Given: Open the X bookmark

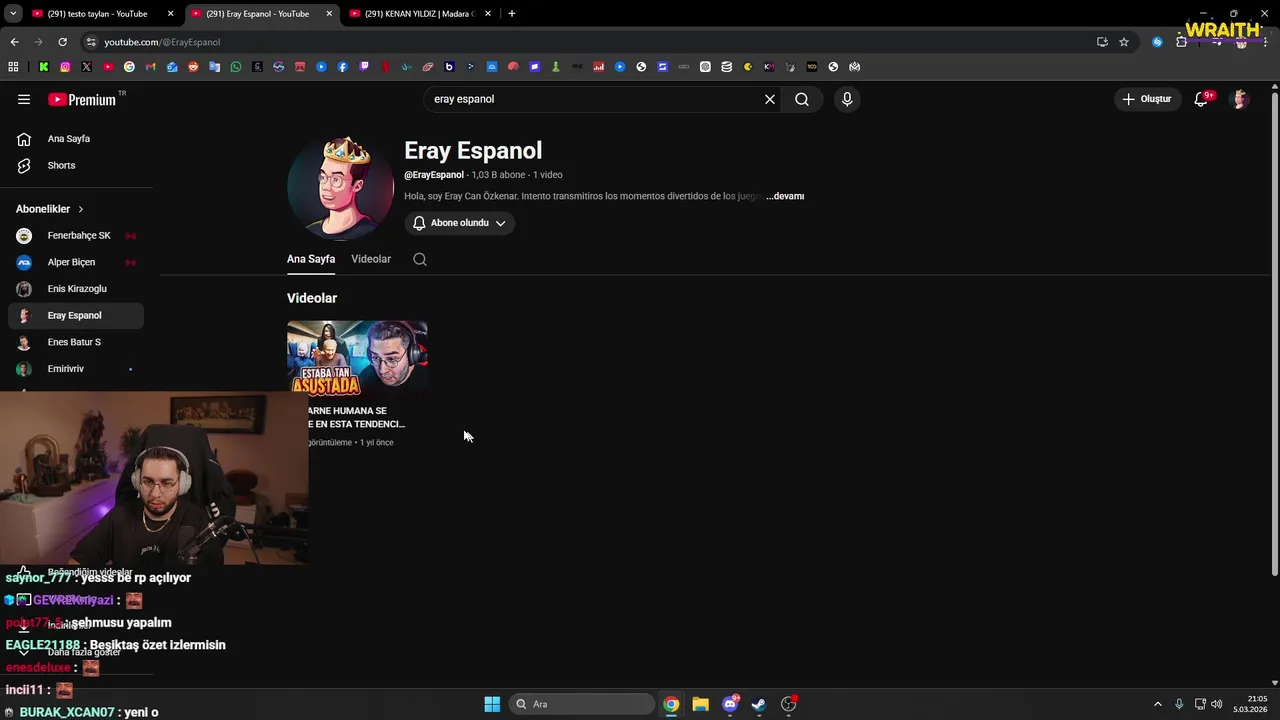Looking at the screenshot, I should 86,67.
